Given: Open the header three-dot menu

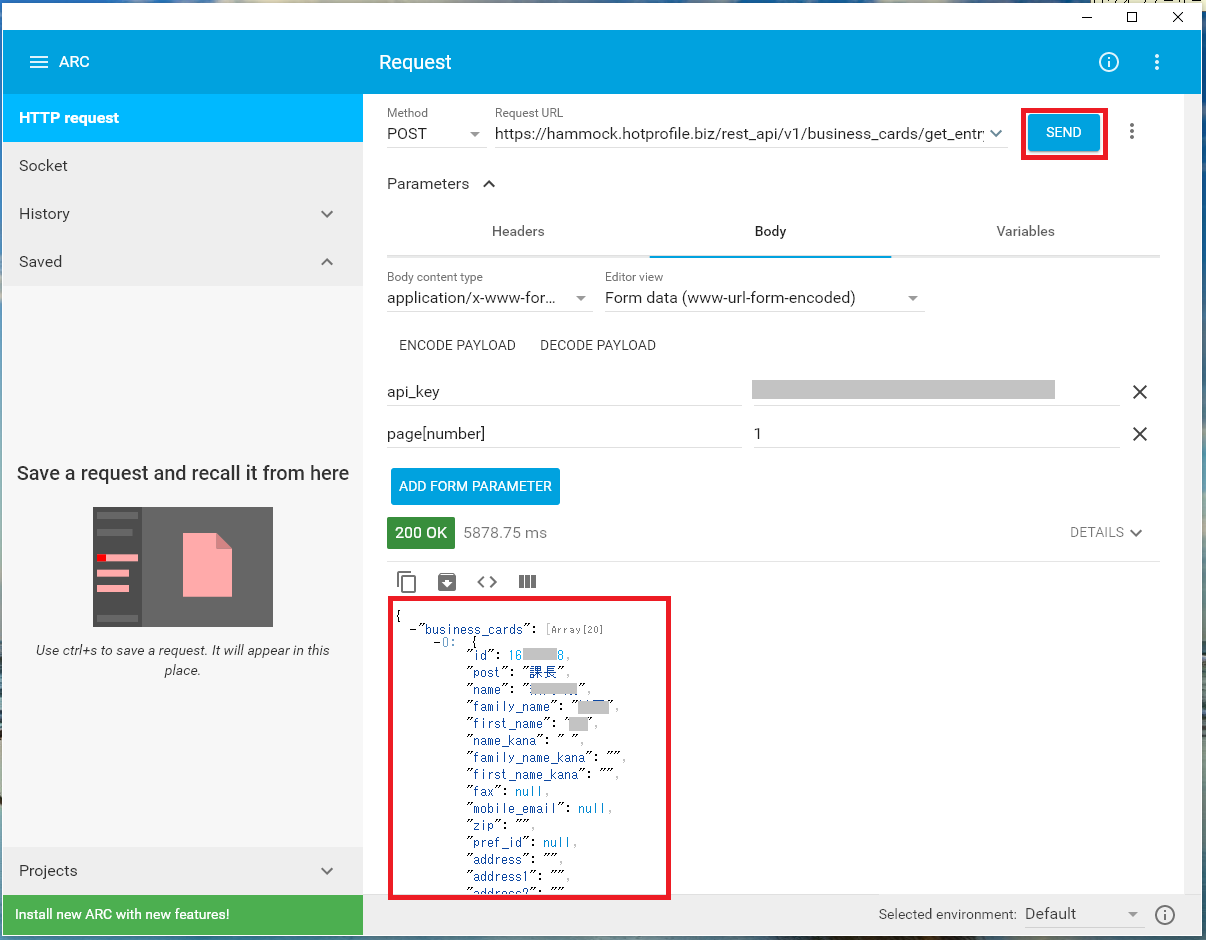Looking at the screenshot, I should 1157,62.
